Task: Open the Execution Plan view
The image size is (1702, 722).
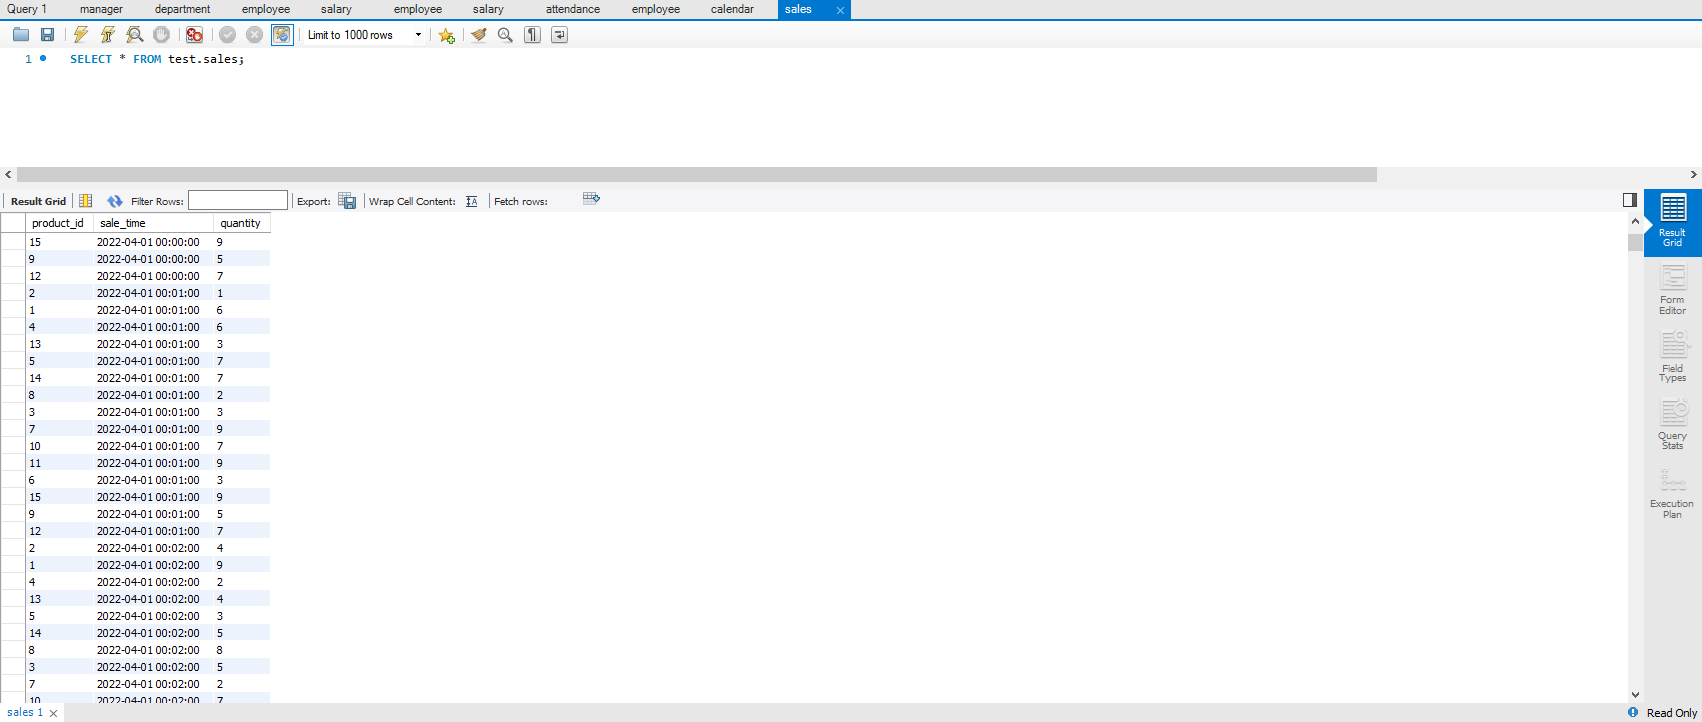Action: 1673,493
